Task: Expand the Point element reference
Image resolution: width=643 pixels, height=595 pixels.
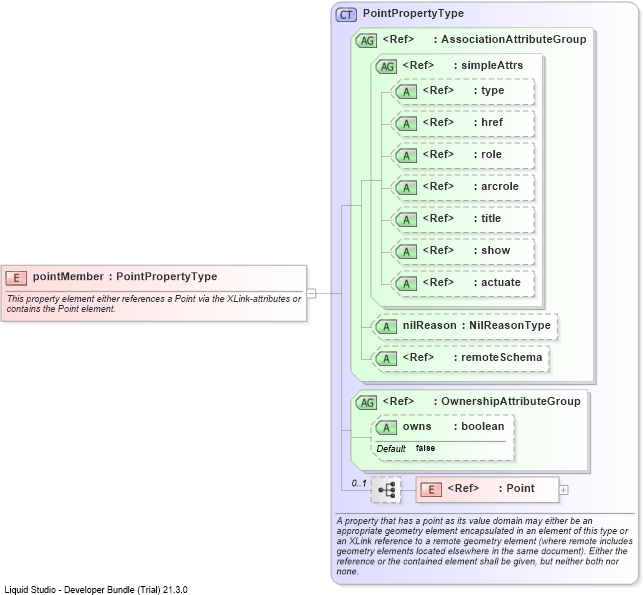Action: point(564,490)
